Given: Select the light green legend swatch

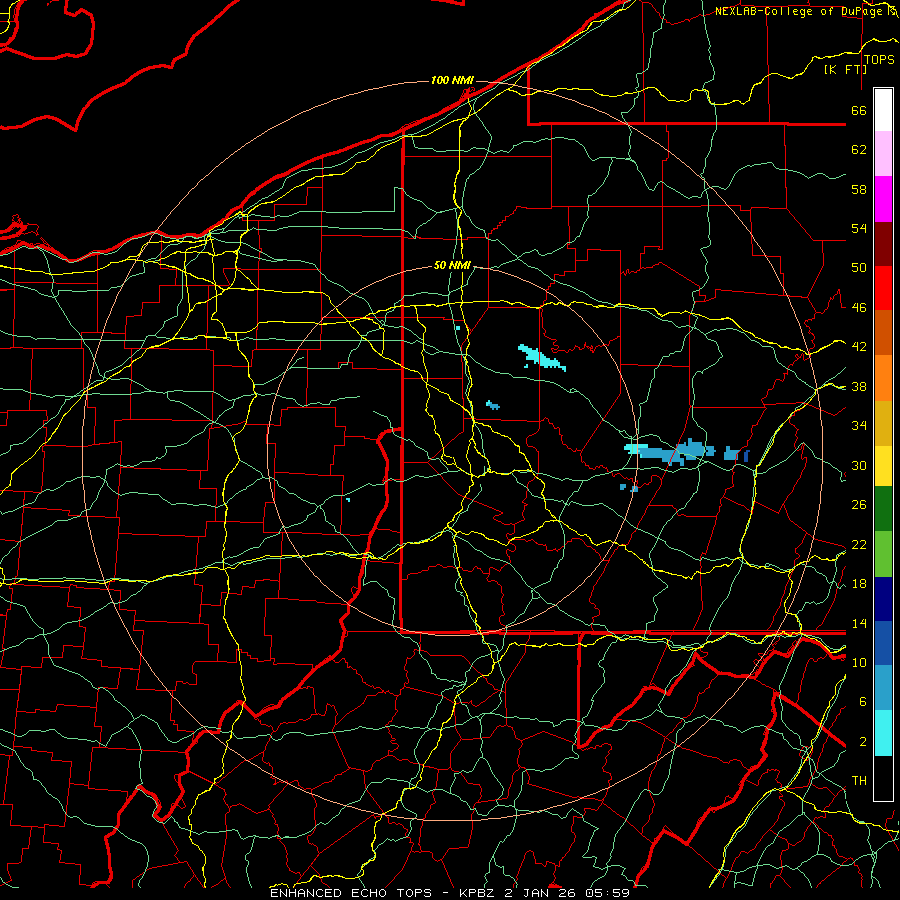Looking at the screenshot, I should (883, 554).
